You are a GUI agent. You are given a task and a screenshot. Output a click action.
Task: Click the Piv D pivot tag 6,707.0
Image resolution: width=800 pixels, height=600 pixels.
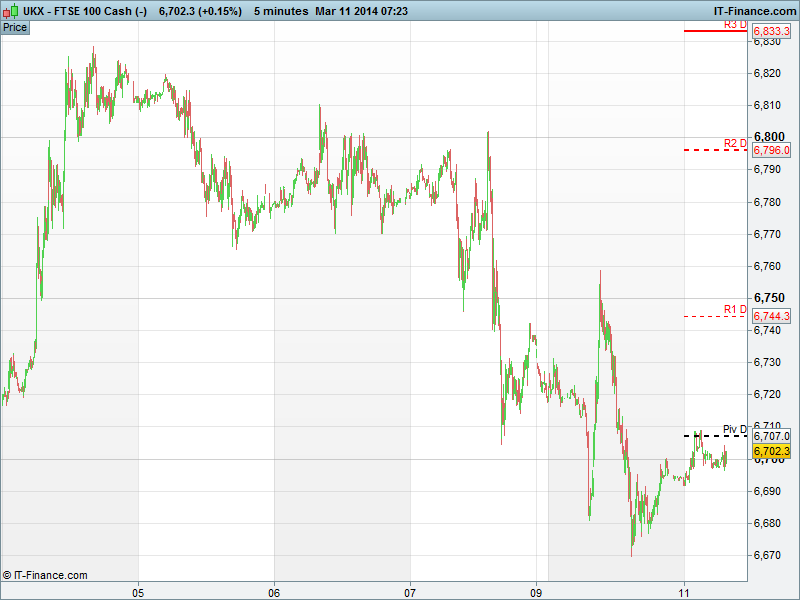coord(771,436)
